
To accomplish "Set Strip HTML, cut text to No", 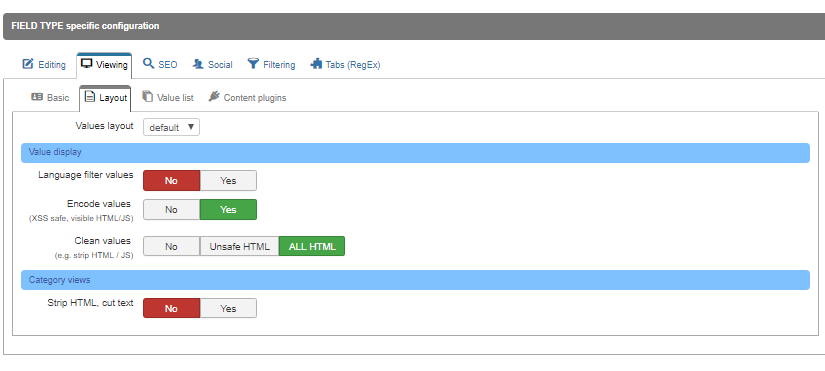I will [x=172, y=308].
